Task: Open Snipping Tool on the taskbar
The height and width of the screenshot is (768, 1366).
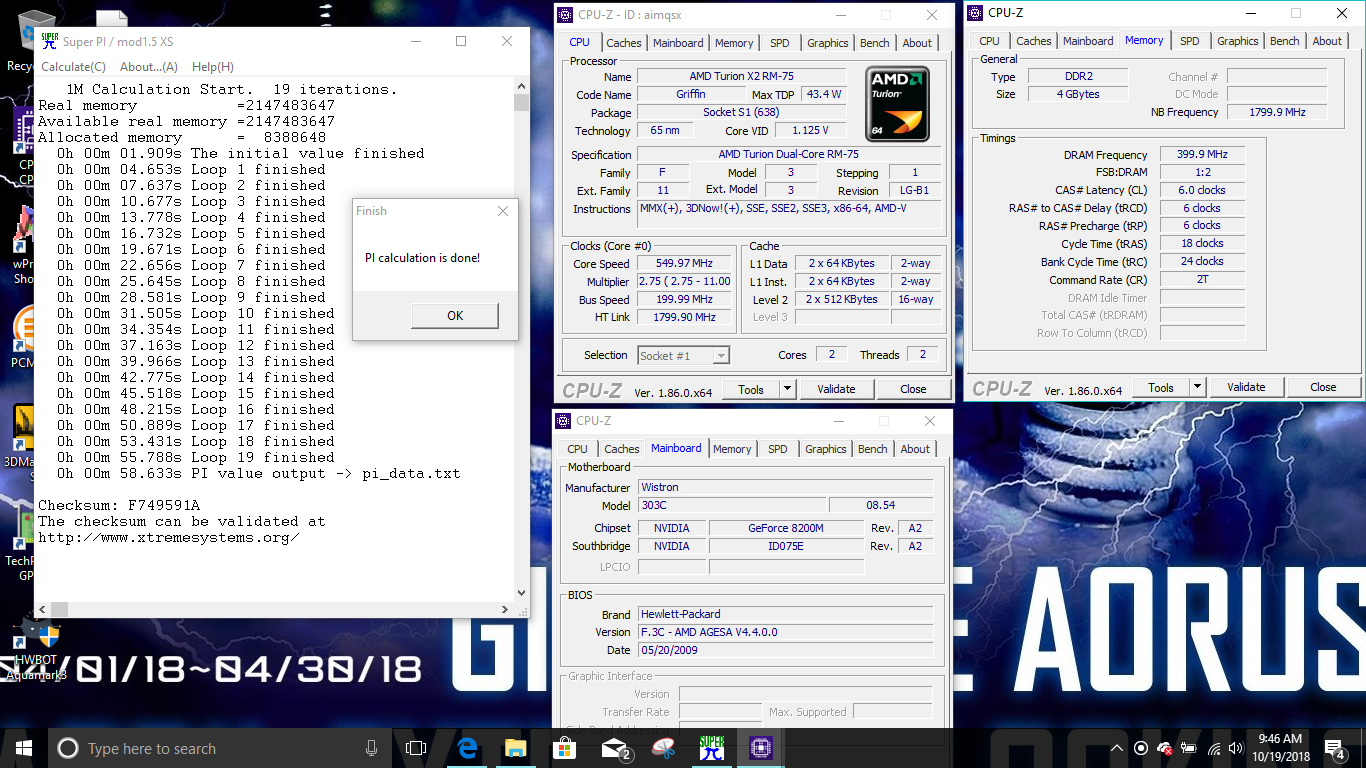Action: 663,748
